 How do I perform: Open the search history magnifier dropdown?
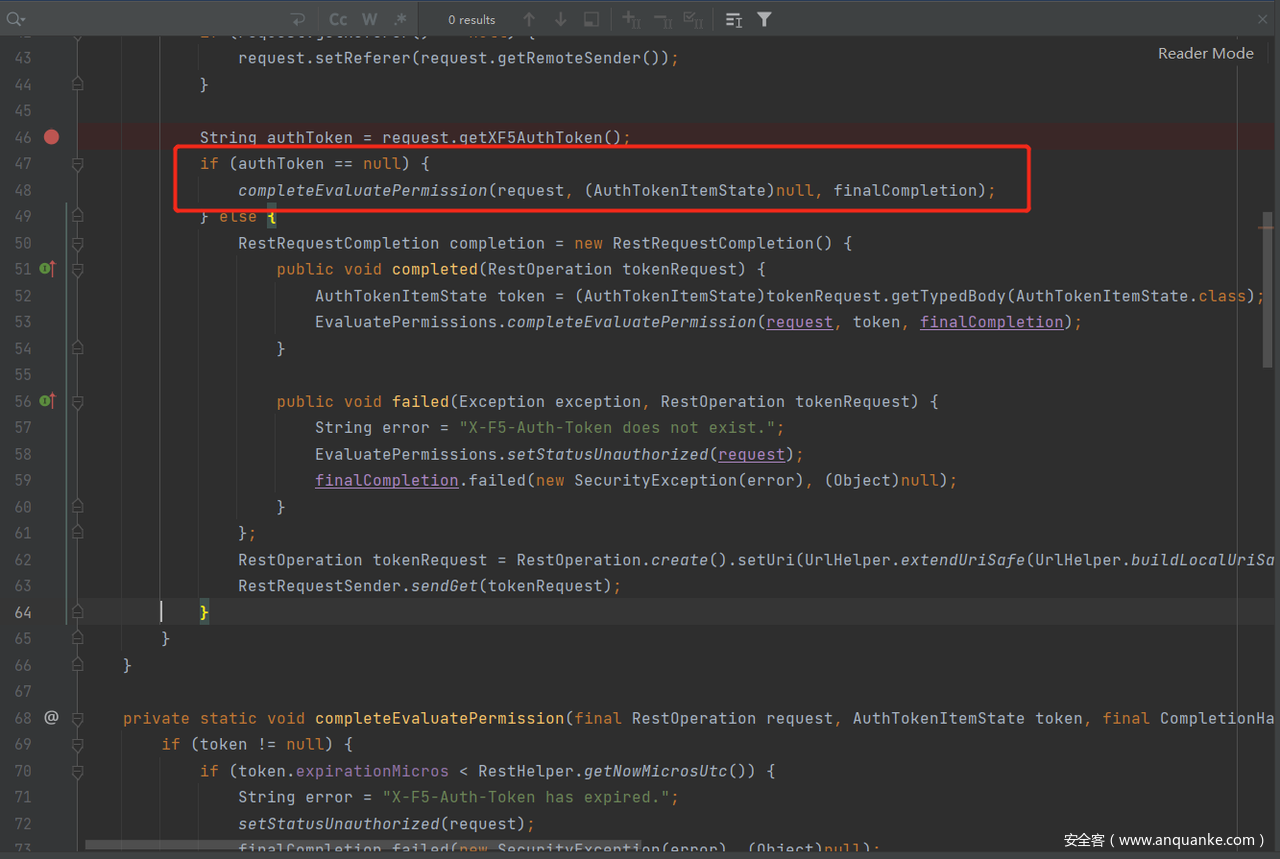[16, 19]
